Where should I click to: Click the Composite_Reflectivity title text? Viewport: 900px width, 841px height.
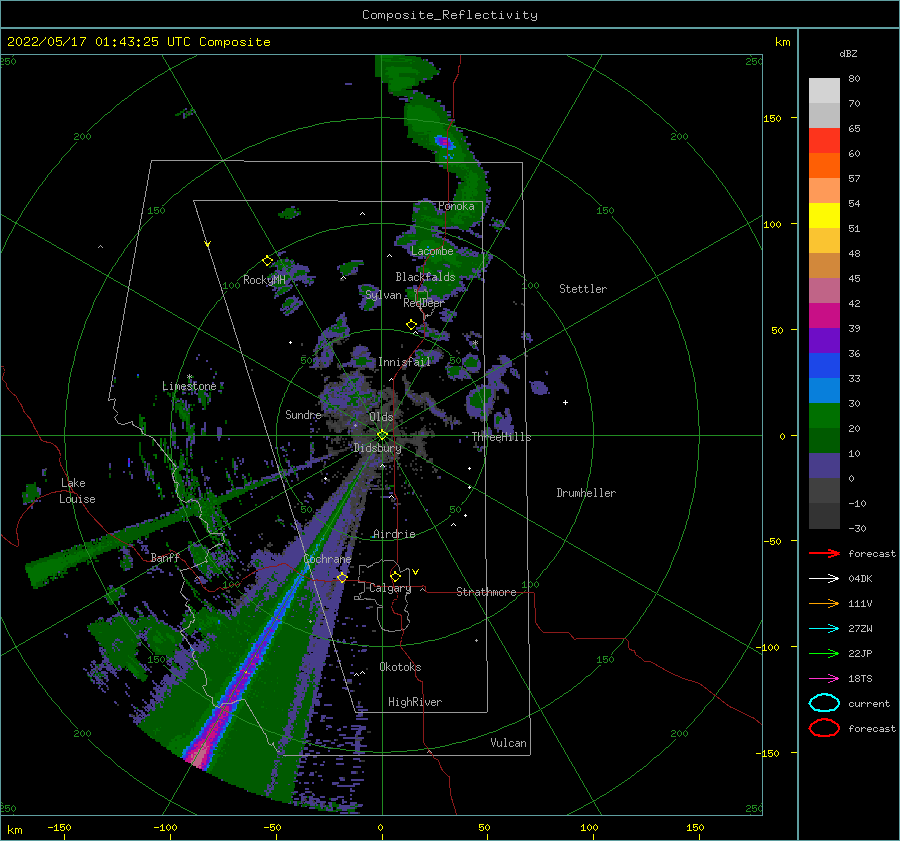450,15
